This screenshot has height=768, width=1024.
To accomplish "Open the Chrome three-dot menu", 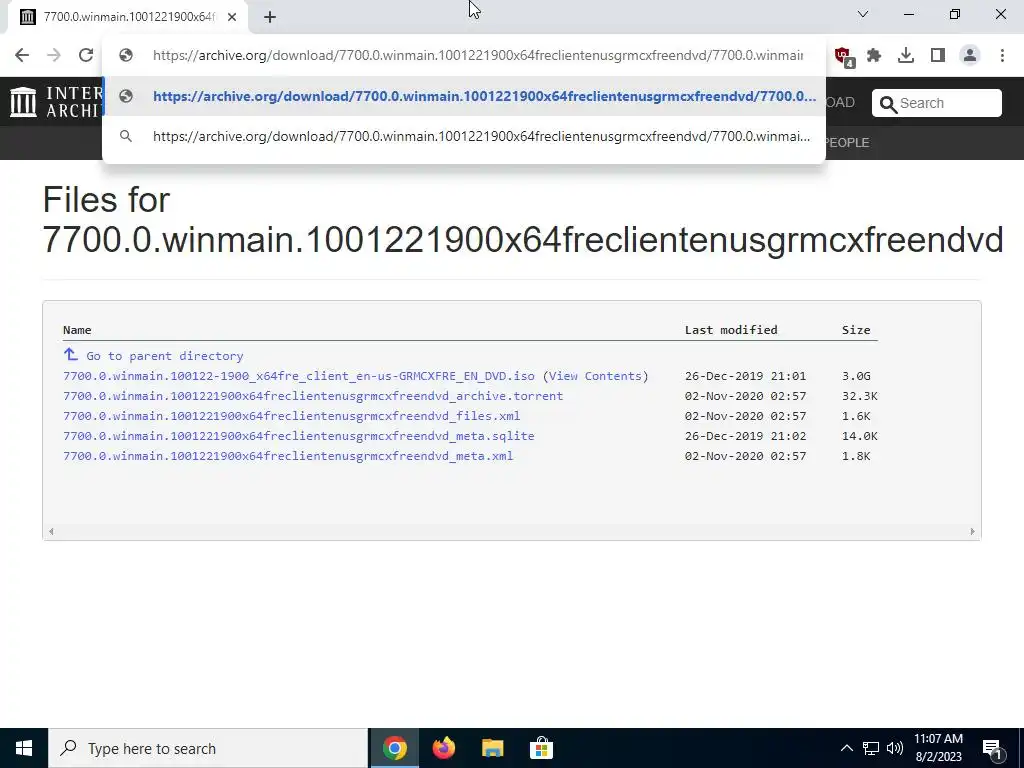I will 1002,56.
